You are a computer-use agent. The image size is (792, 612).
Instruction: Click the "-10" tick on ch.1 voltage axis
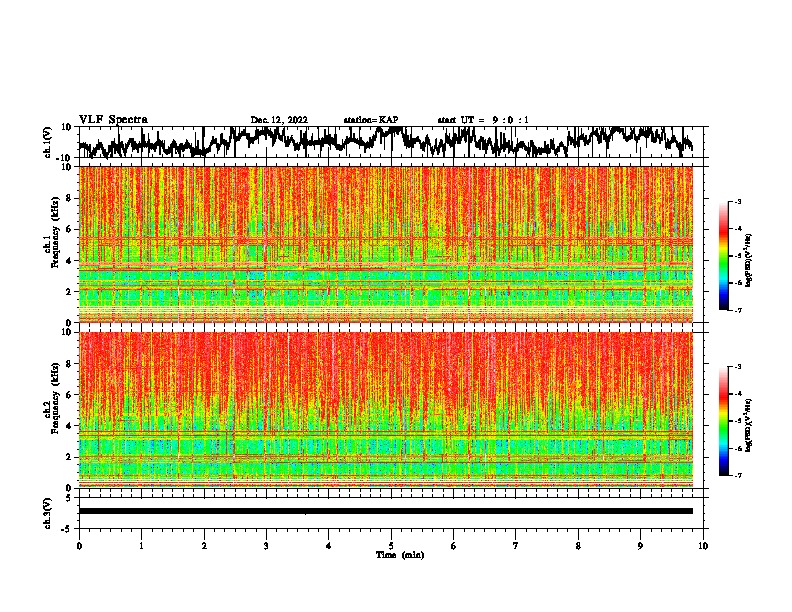[x=65, y=158]
